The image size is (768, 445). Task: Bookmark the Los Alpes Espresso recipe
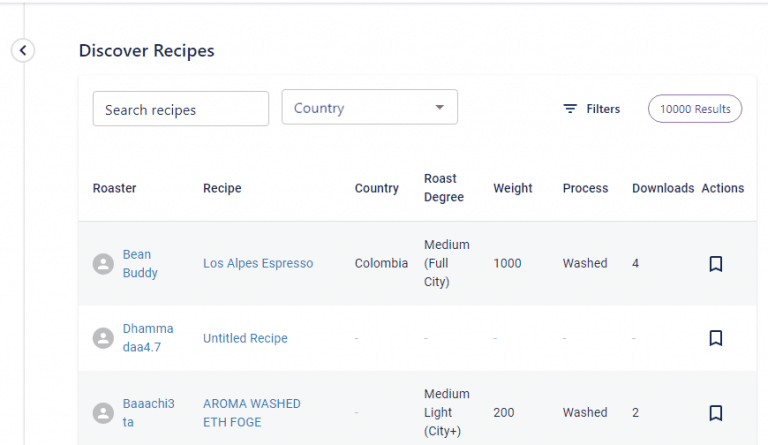pos(715,264)
